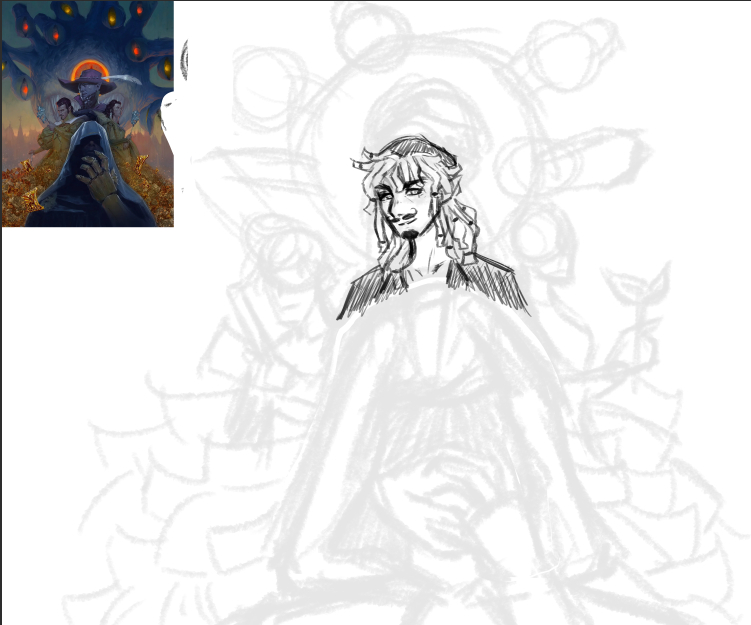Click the inked character's goatee
751x625 pixels.
pyautogui.click(x=407, y=237)
